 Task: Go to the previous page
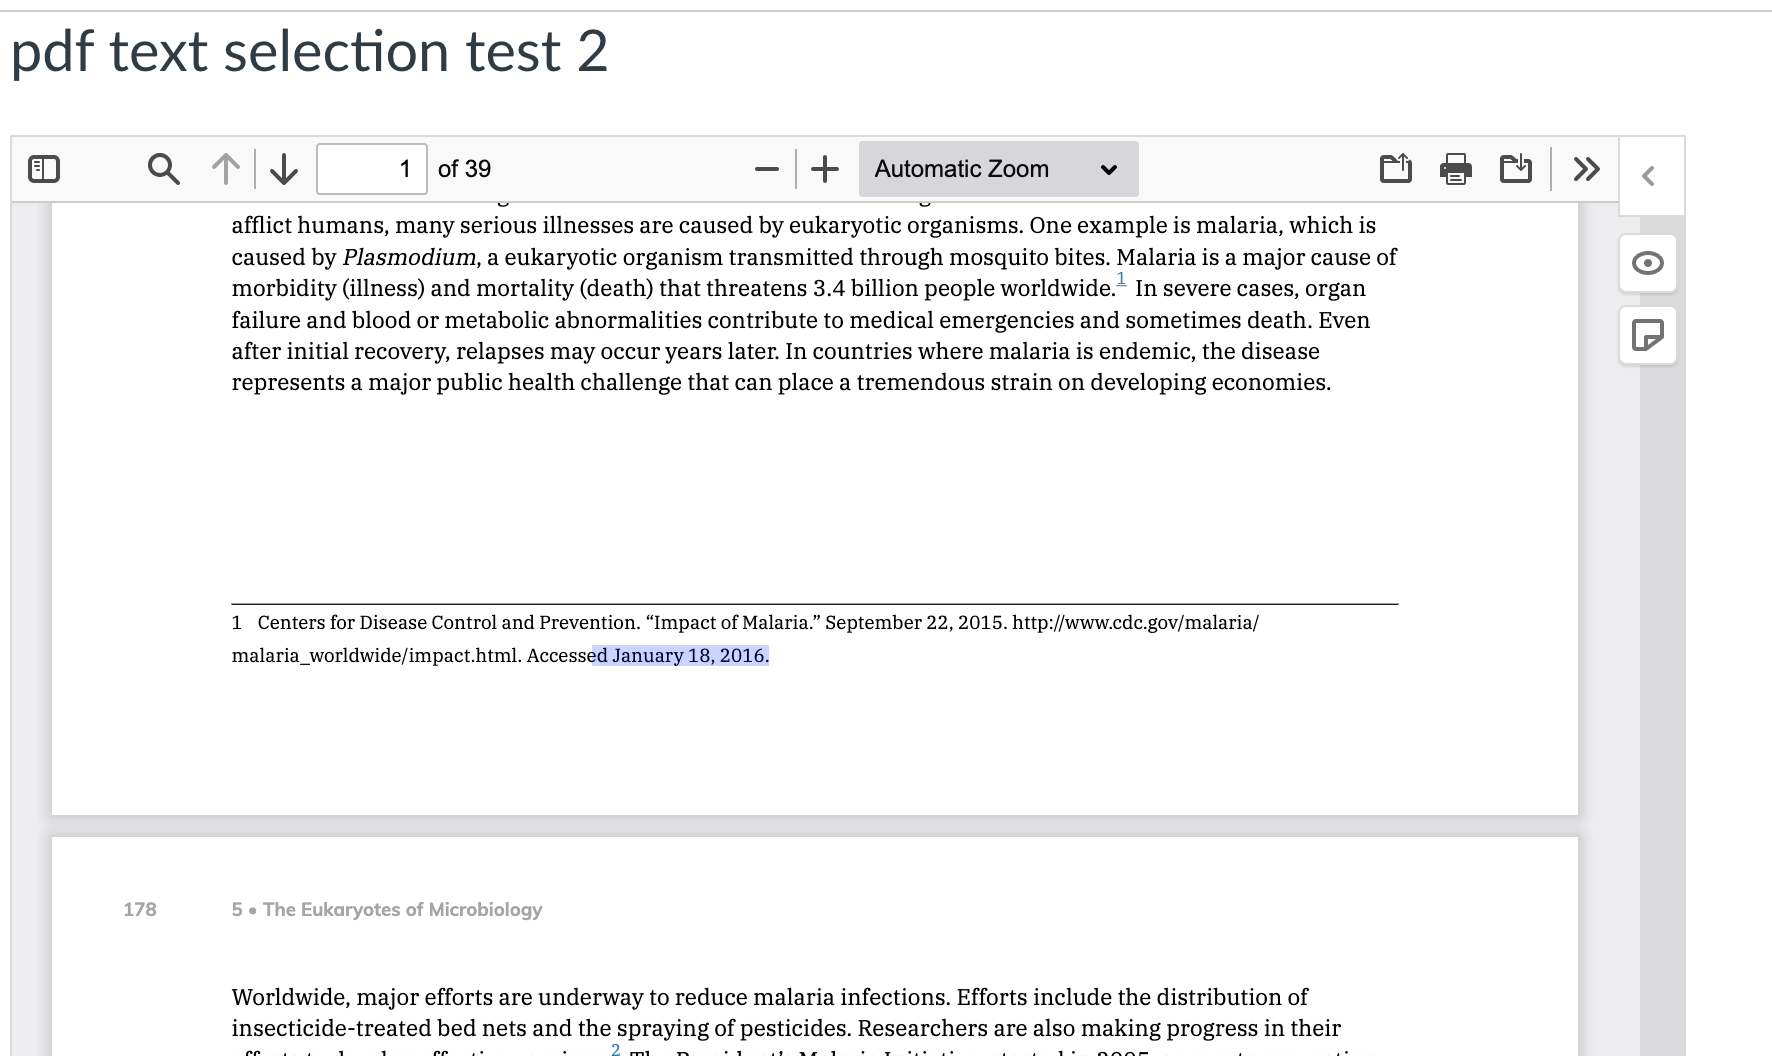(224, 168)
